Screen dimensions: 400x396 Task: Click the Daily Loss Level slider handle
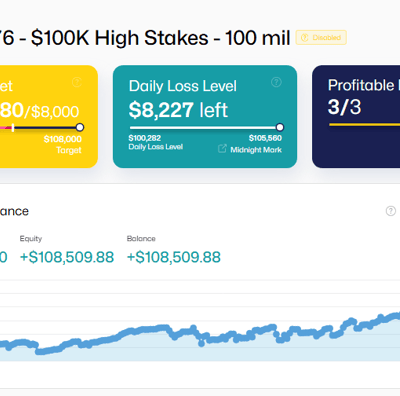tap(280, 127)
